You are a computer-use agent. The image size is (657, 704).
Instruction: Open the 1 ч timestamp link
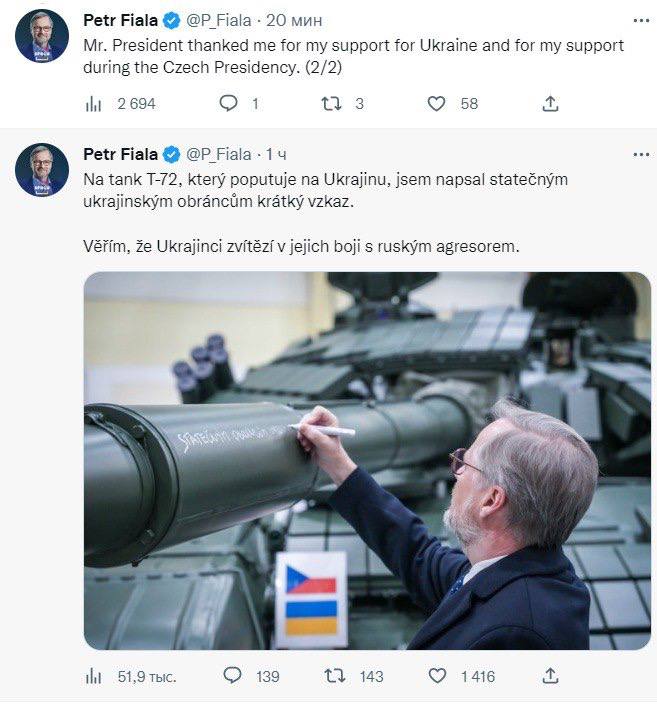[276, 154]
